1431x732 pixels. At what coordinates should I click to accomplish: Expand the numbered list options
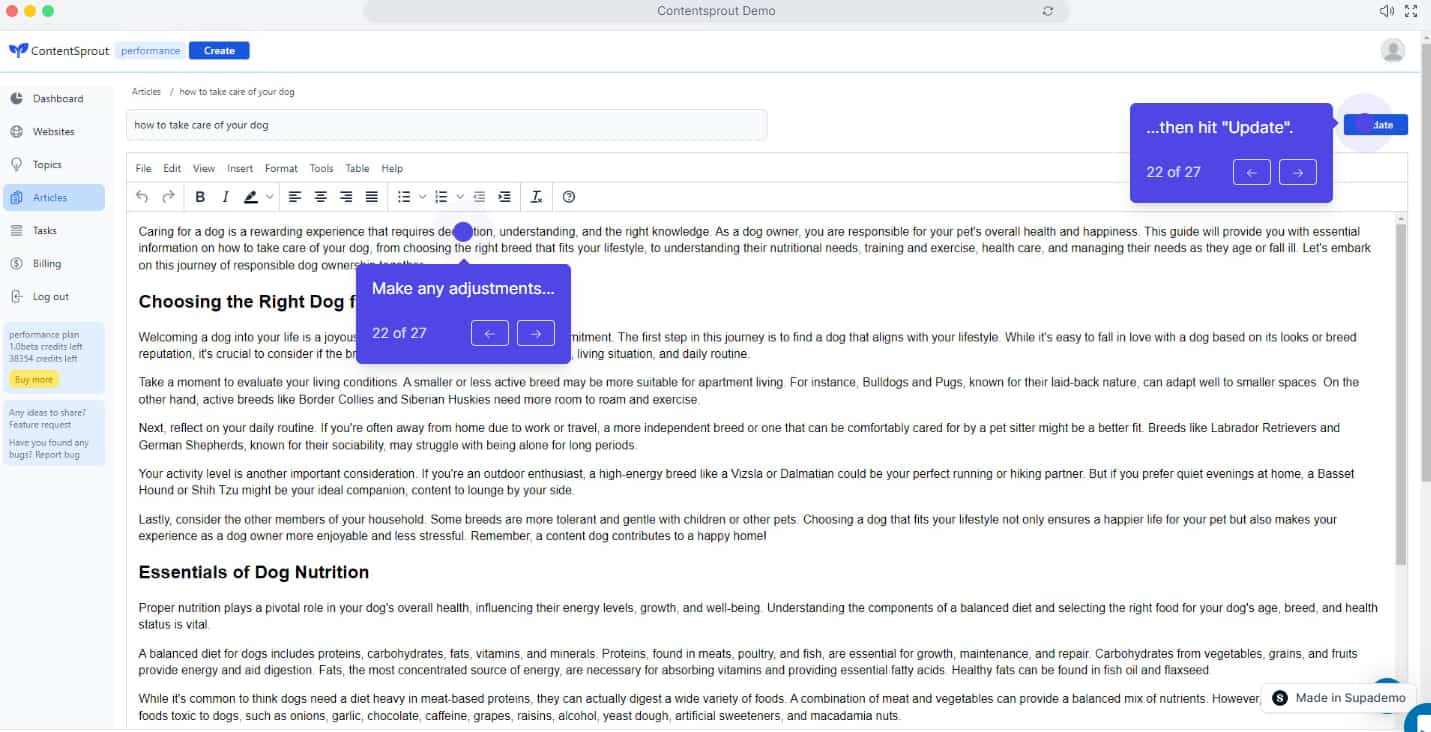click(x=460, y=196)
